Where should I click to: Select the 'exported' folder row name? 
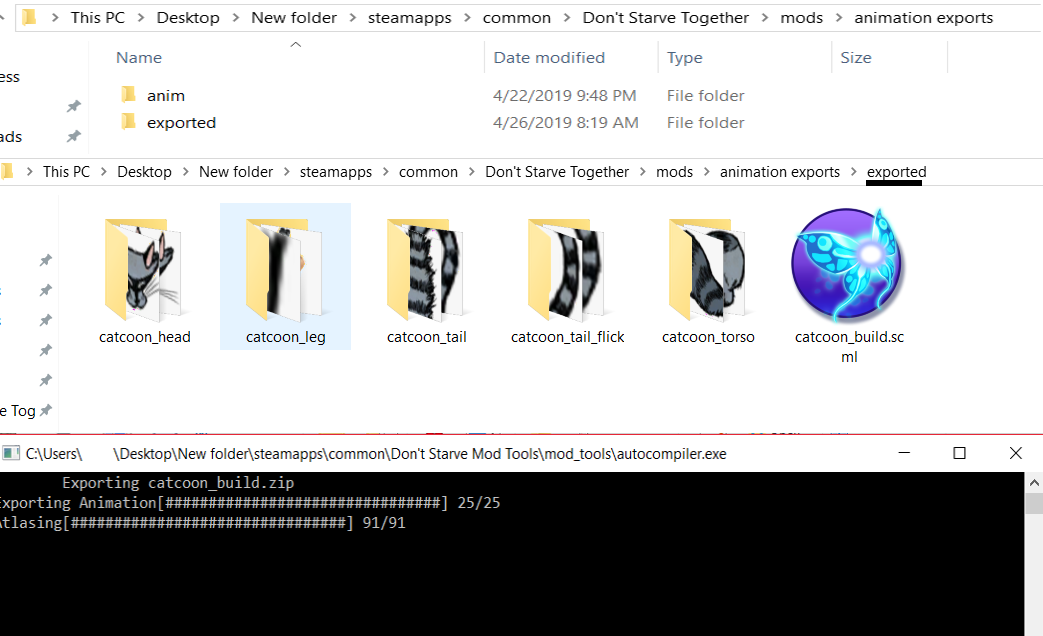click(x=181, y=123)
